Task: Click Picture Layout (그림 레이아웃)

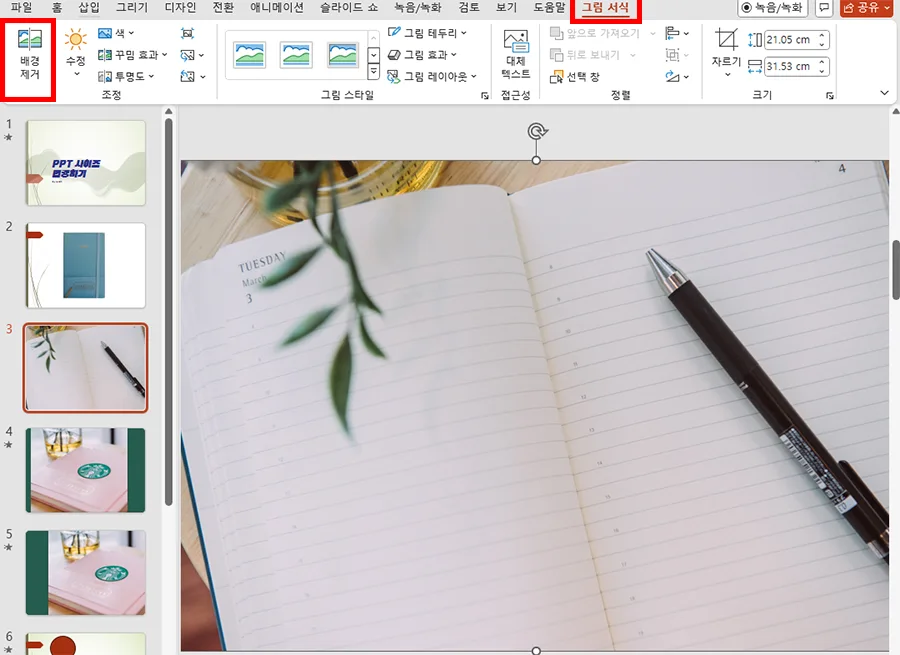Action: [424, 75]
